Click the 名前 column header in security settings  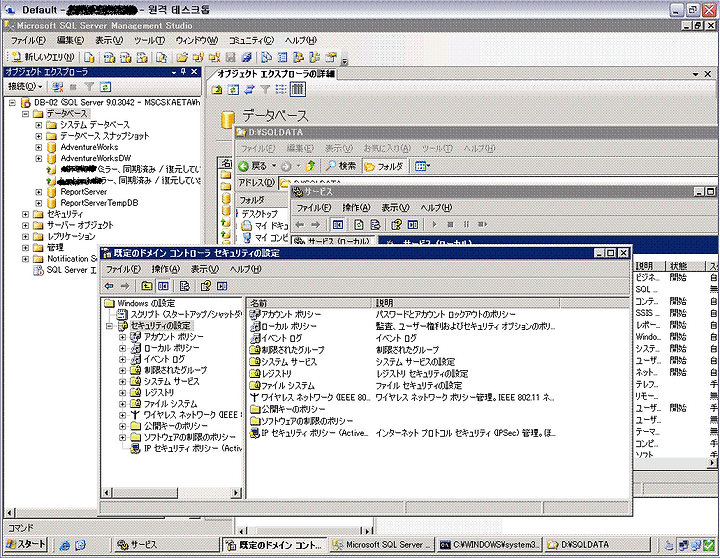(309, 303)
